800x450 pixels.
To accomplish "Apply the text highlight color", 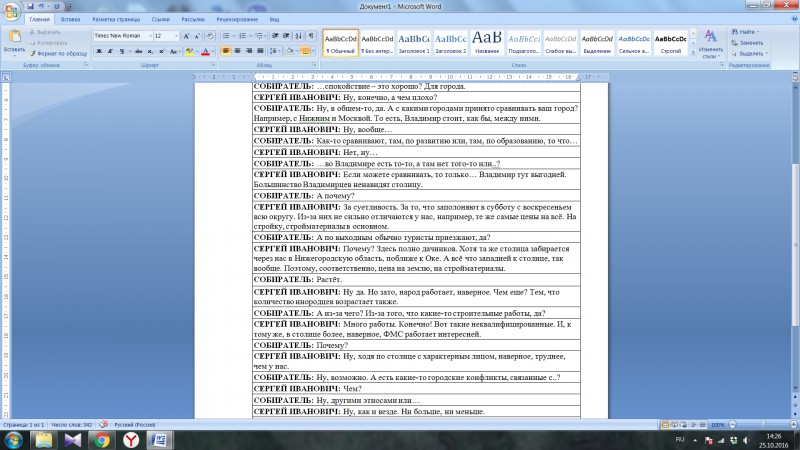I will tap(189, 51).
